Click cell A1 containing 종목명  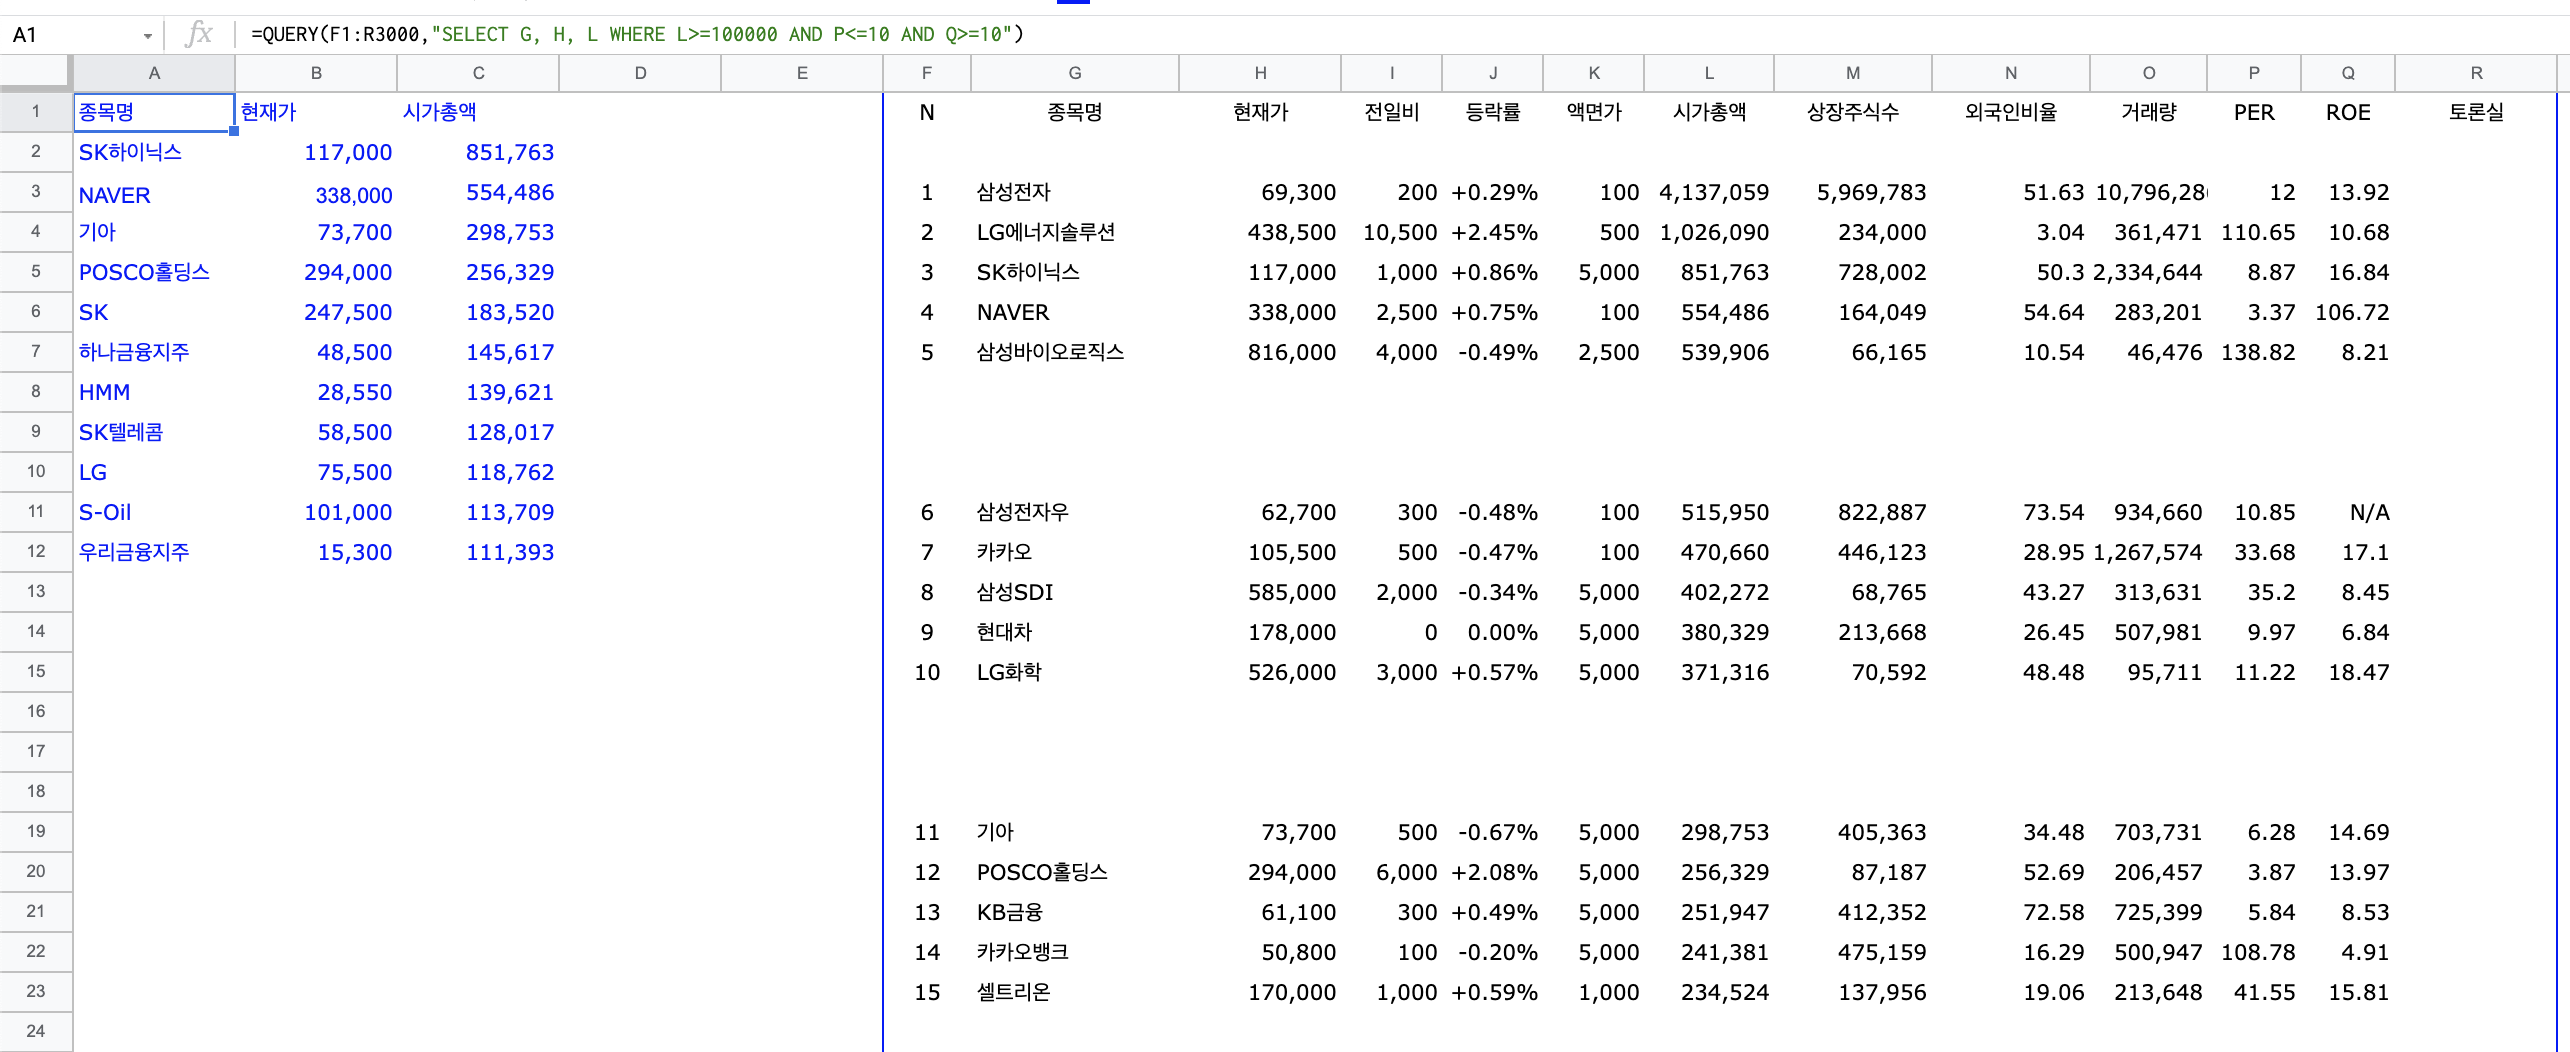(x=154, y=112)
